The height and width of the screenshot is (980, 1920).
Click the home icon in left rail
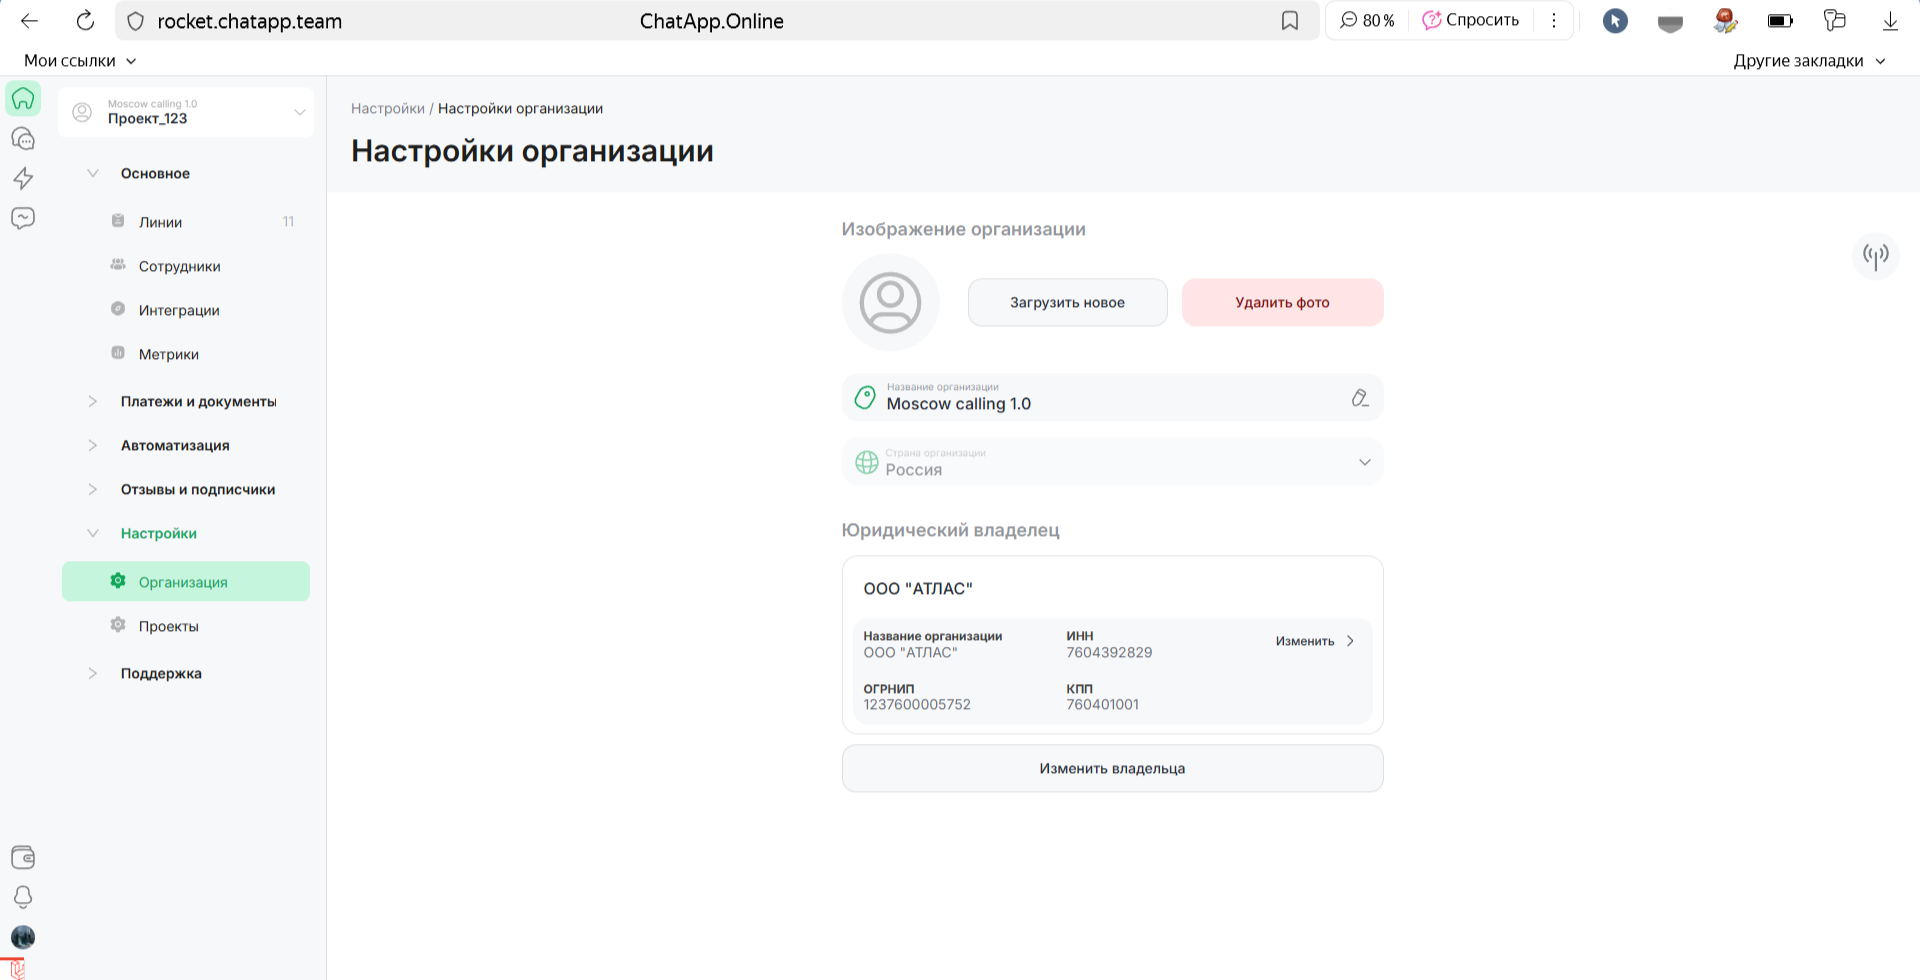[23, 98]
